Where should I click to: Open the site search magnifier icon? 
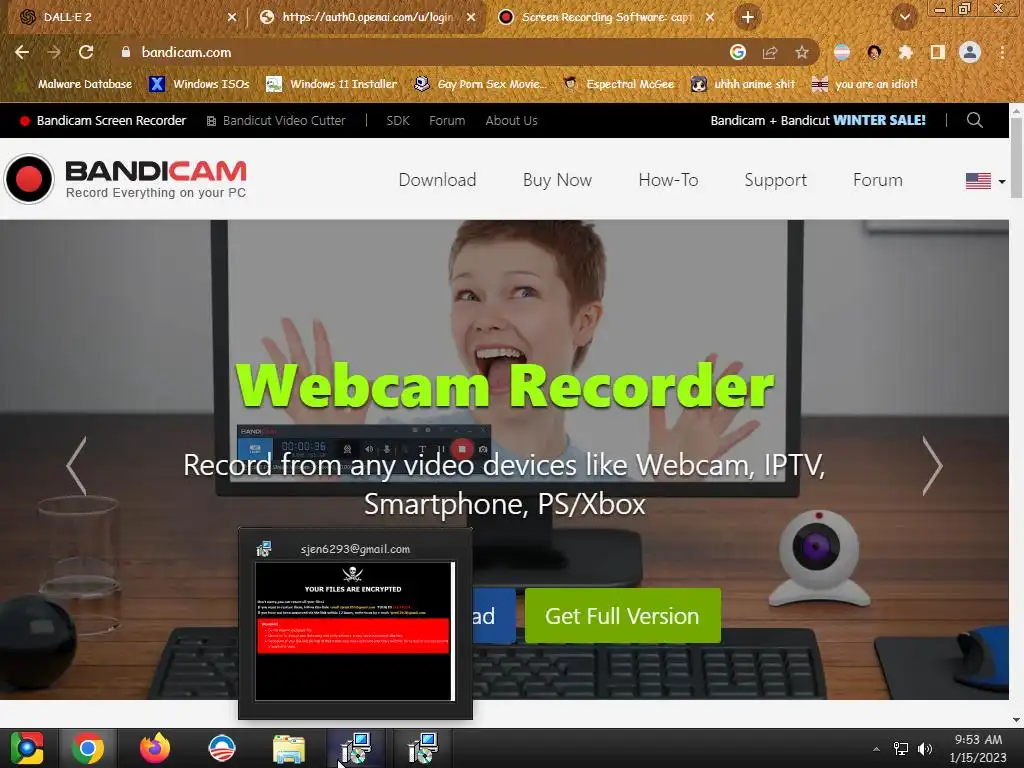pos(975,120)
